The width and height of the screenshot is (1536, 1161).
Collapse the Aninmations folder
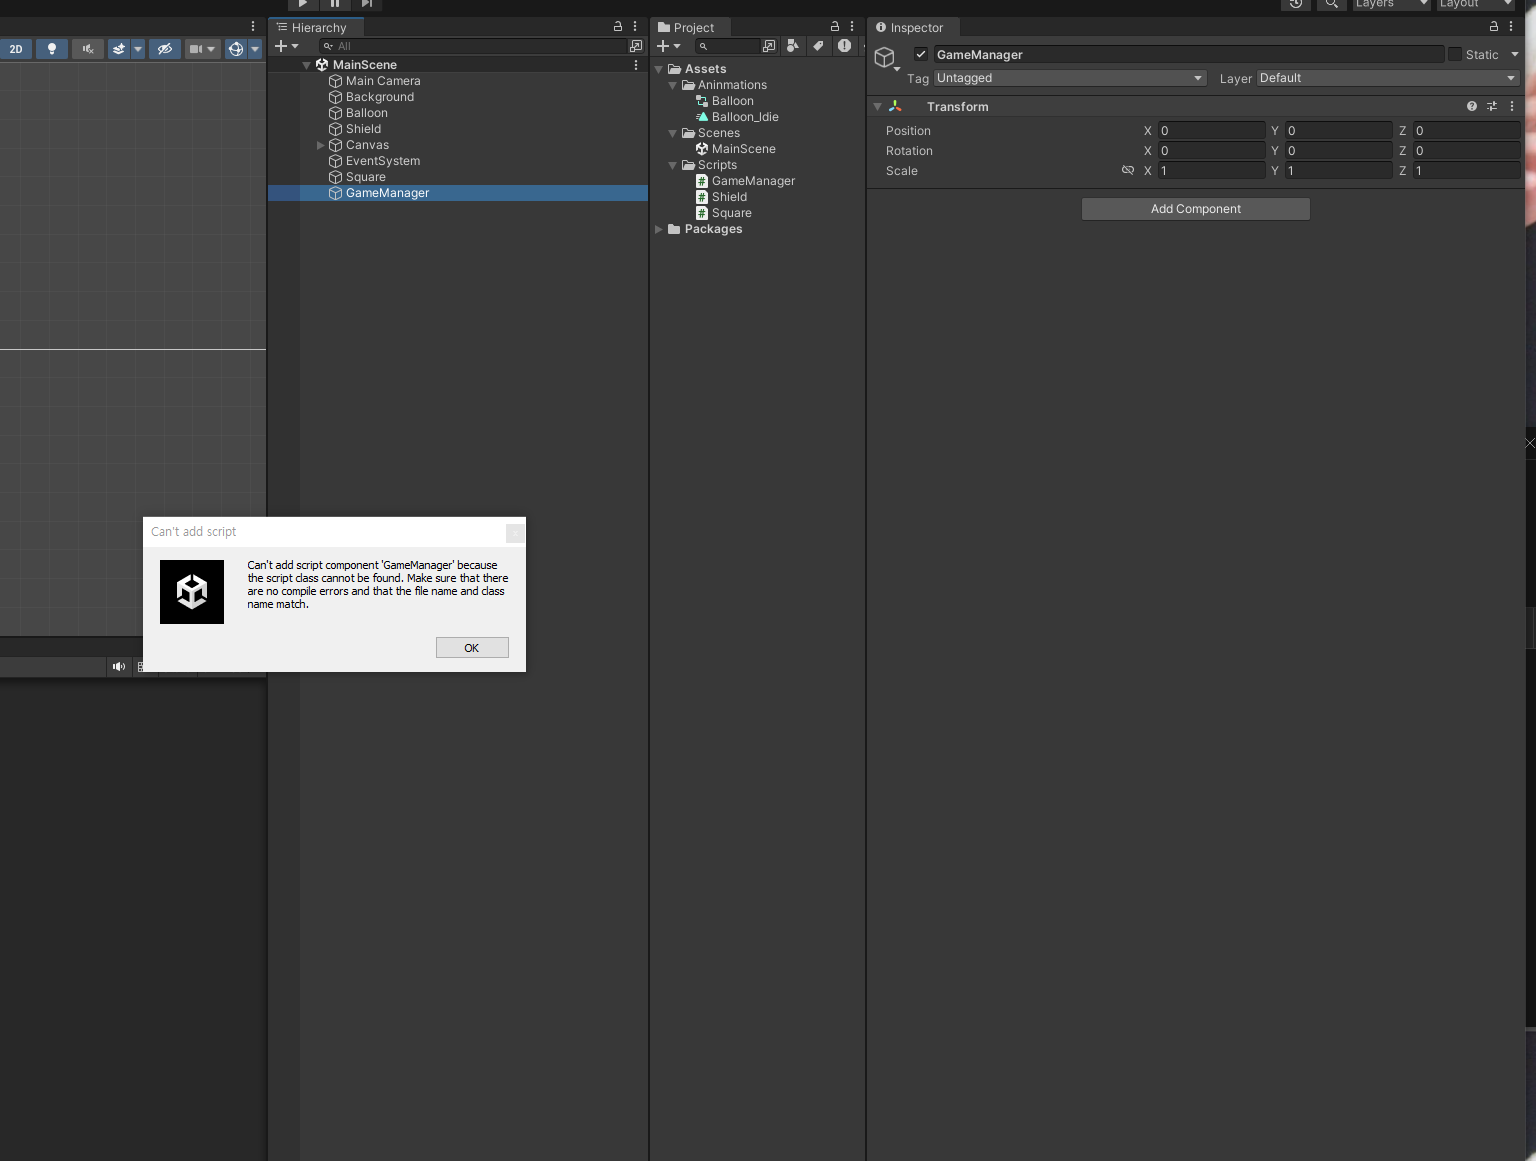tap(672, 85)
